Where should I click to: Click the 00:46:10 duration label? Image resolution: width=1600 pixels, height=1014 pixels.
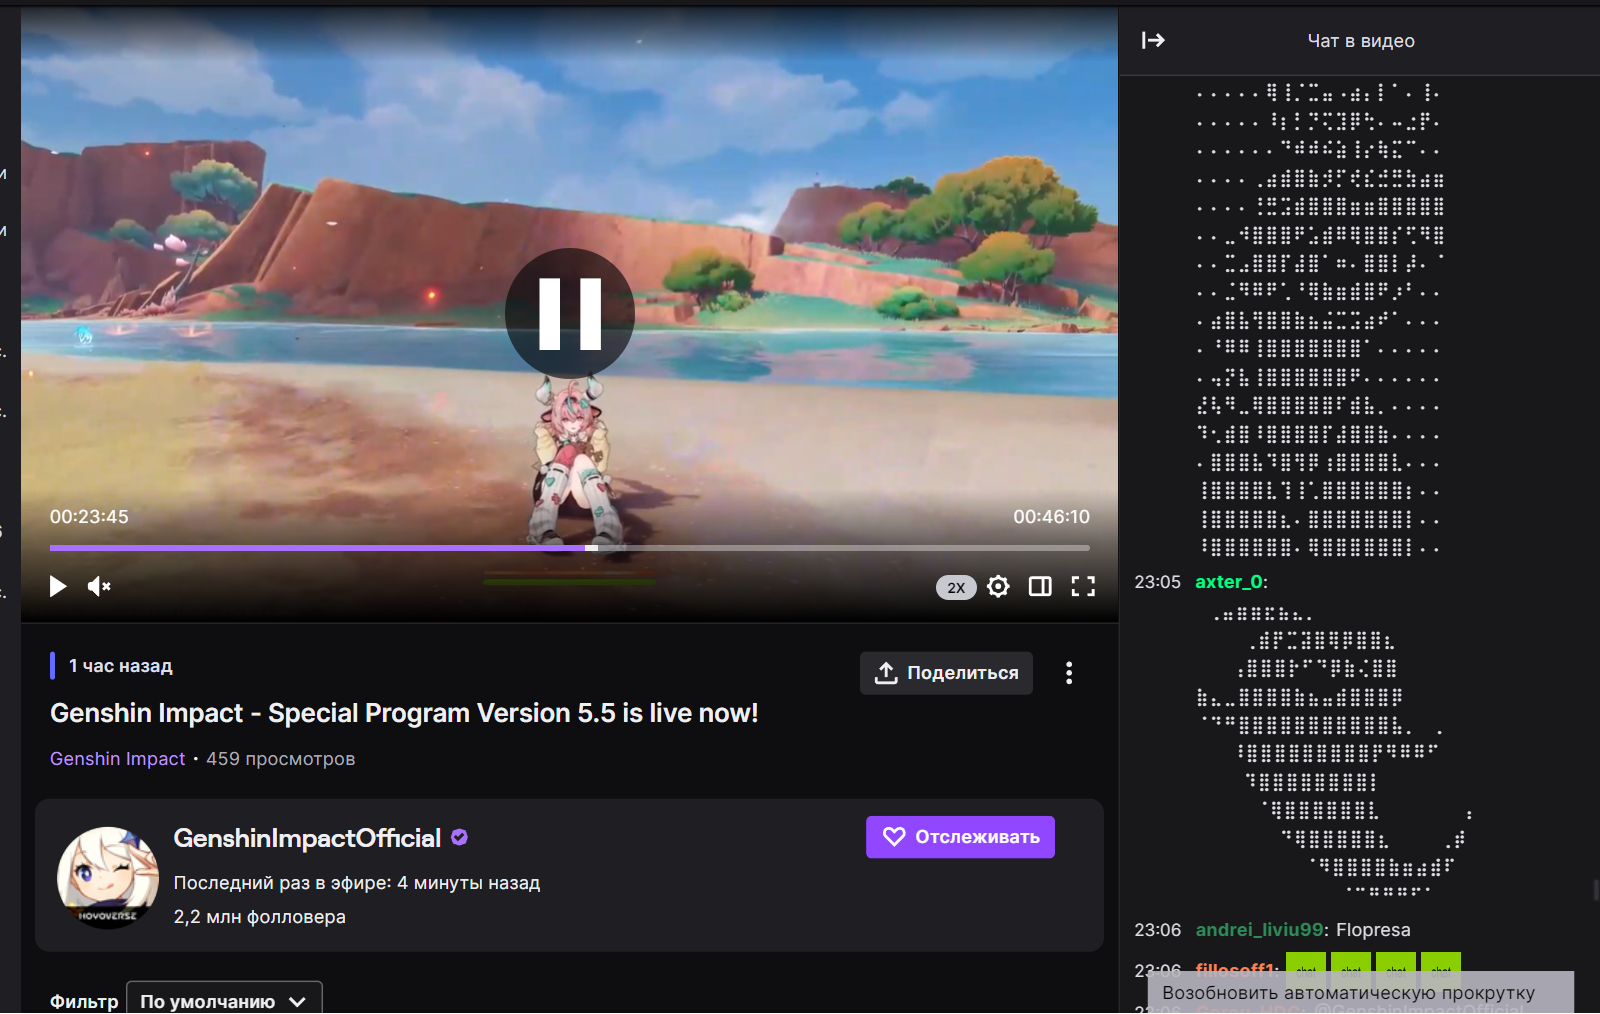point(1051,517)
